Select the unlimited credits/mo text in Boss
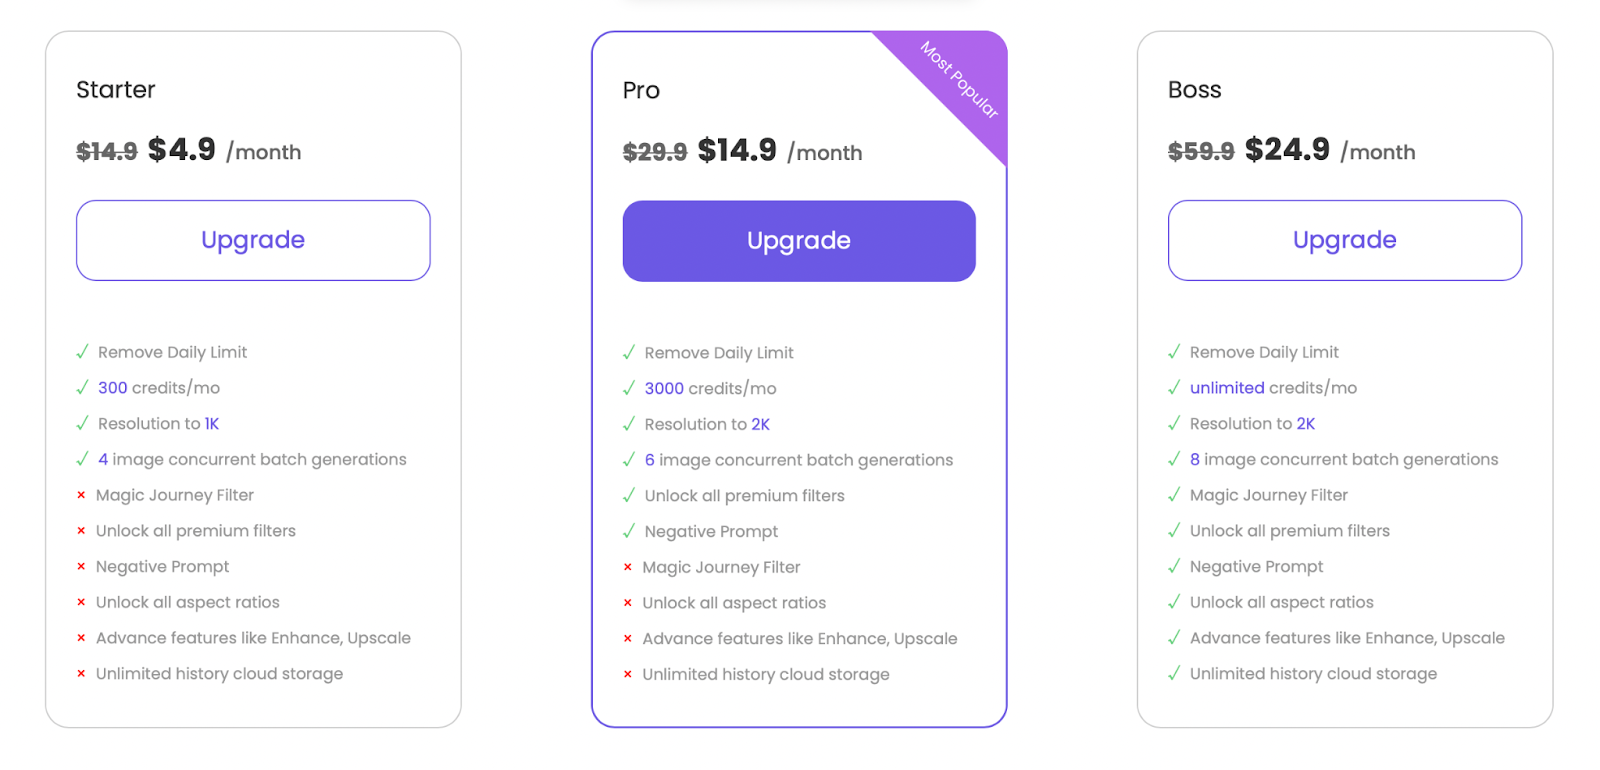The width and height of the screenshot is (1600, 770). tap(1273, 388)
